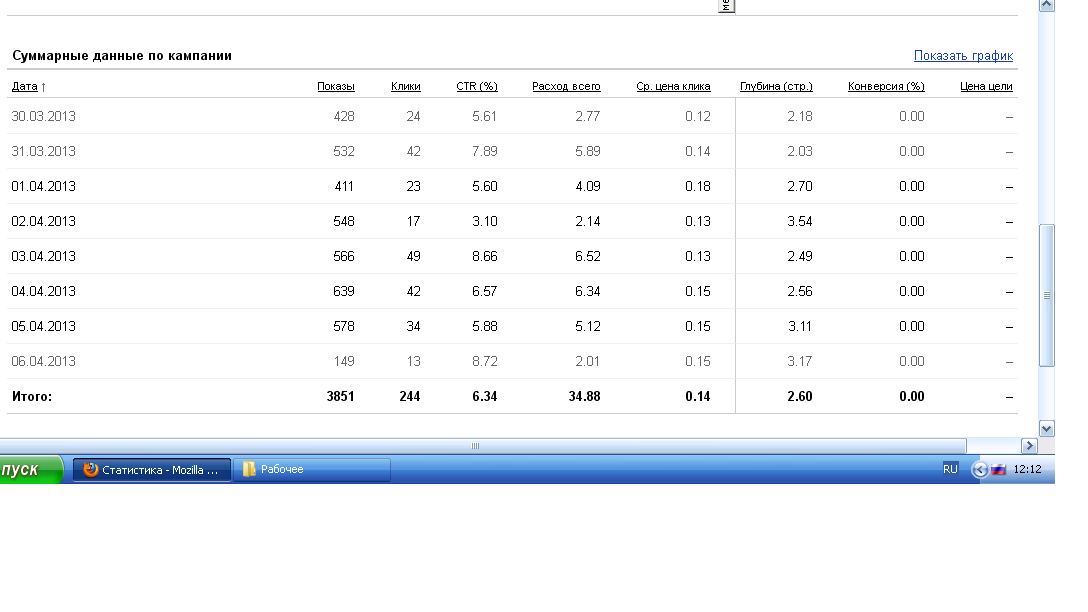Image resolution: width=1088 pixels, height=612 pixels.
Task: Click the vertical scrollbar down arrow
Action: pyautogui.click(x=1047, y=428)
